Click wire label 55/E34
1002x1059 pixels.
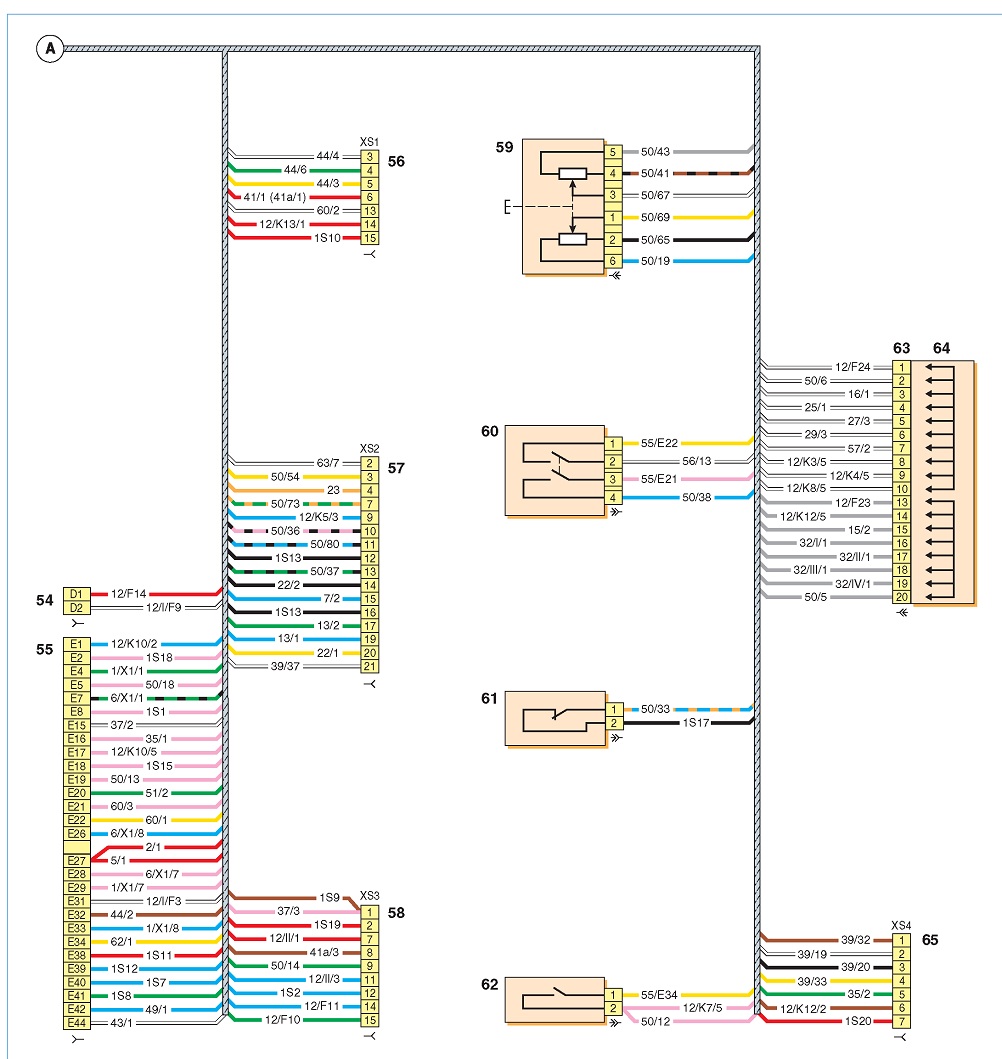(659, 995)
